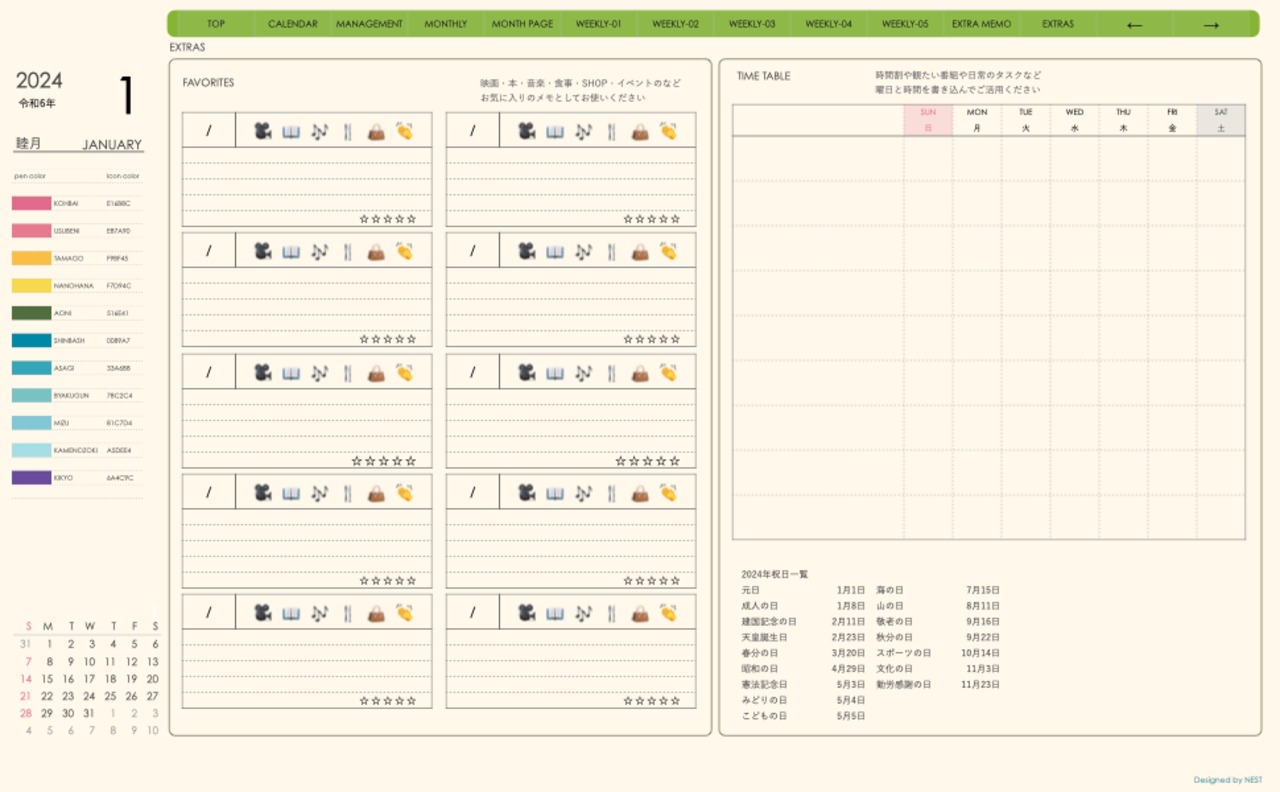Click January 15 in the mini calendar
Image resolution: width=1280 pixels, height=792 pixels.
coord(47,679)
